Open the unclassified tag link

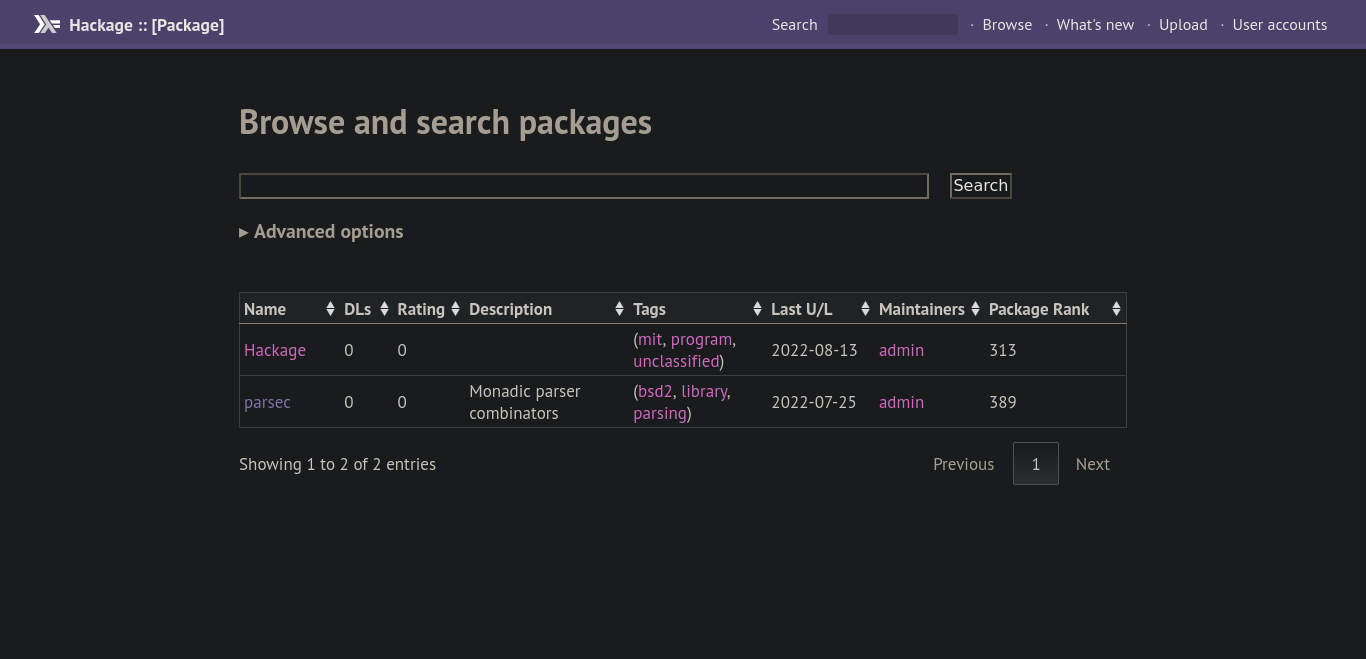(x=676, y=361)
